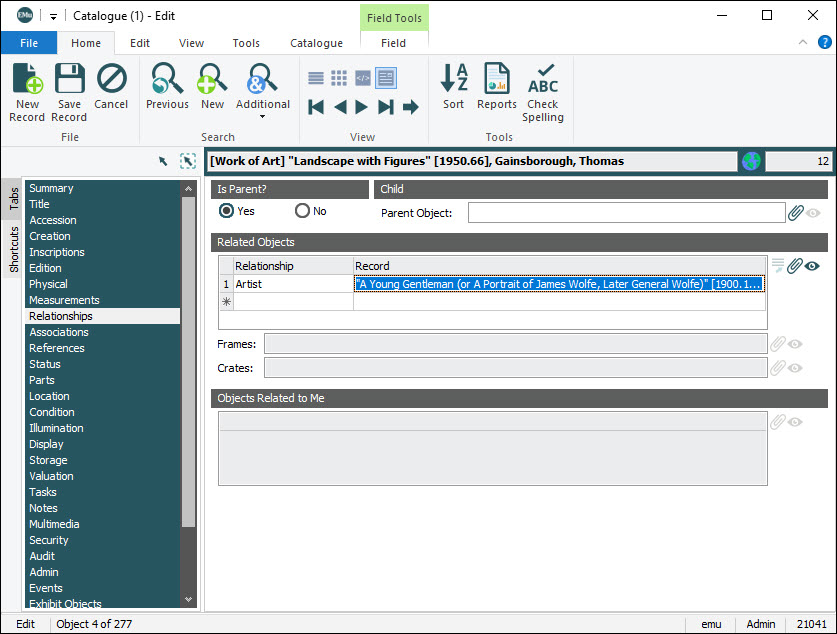Expand the Additional search dropdown
Viewport: 837px width, 634px height.
262,117
